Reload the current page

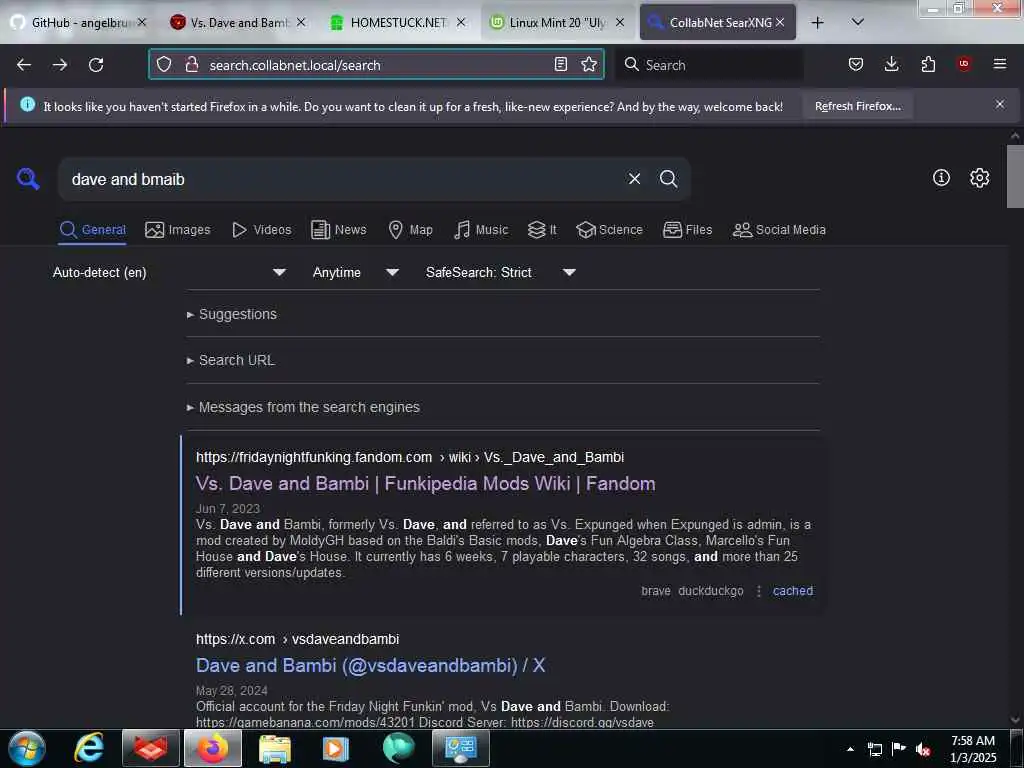coord(96,65)
